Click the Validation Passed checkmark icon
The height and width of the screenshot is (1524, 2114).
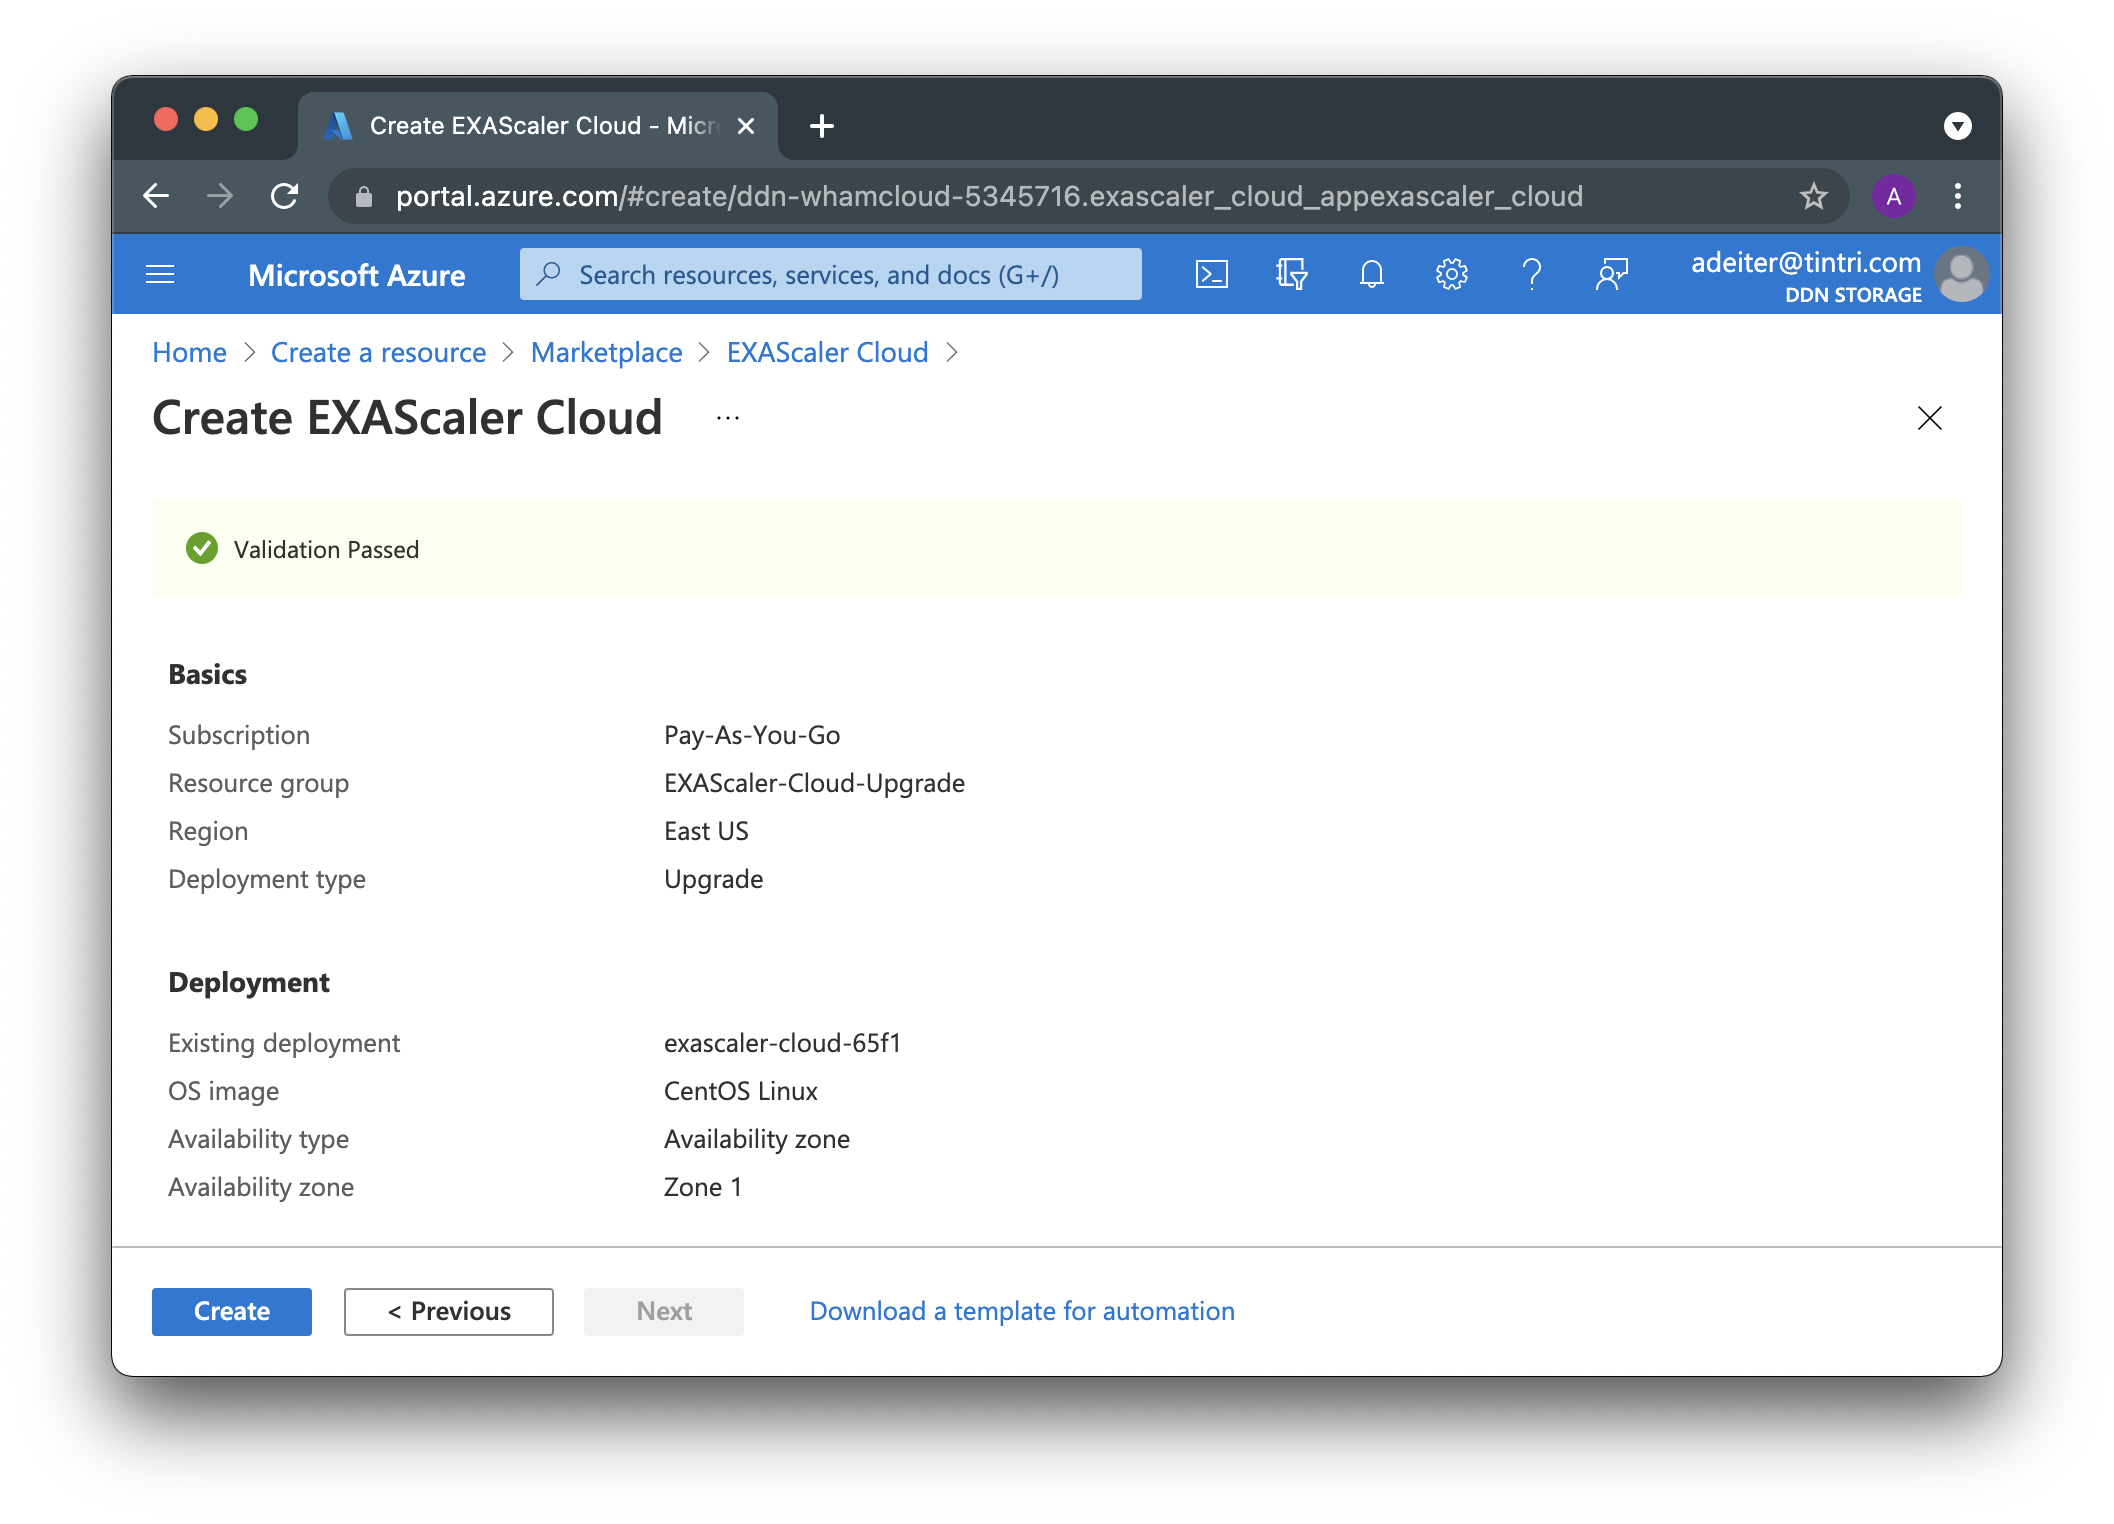[x=202, y=548]
